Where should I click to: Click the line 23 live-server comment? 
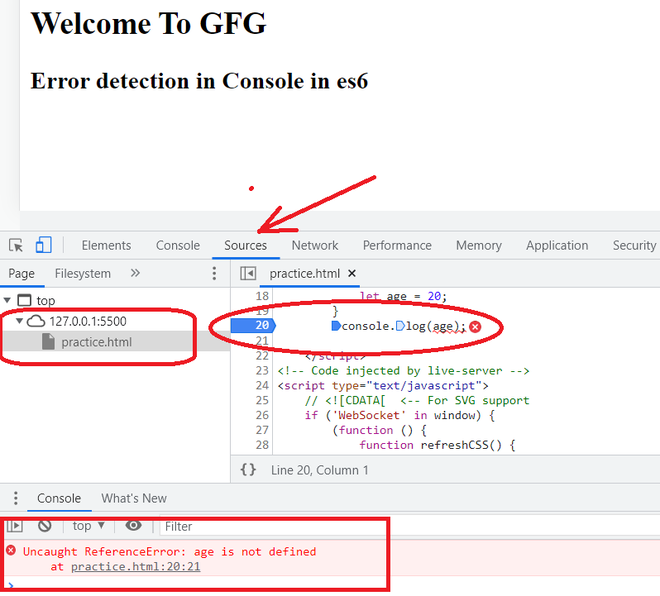[x=403, y=371]
